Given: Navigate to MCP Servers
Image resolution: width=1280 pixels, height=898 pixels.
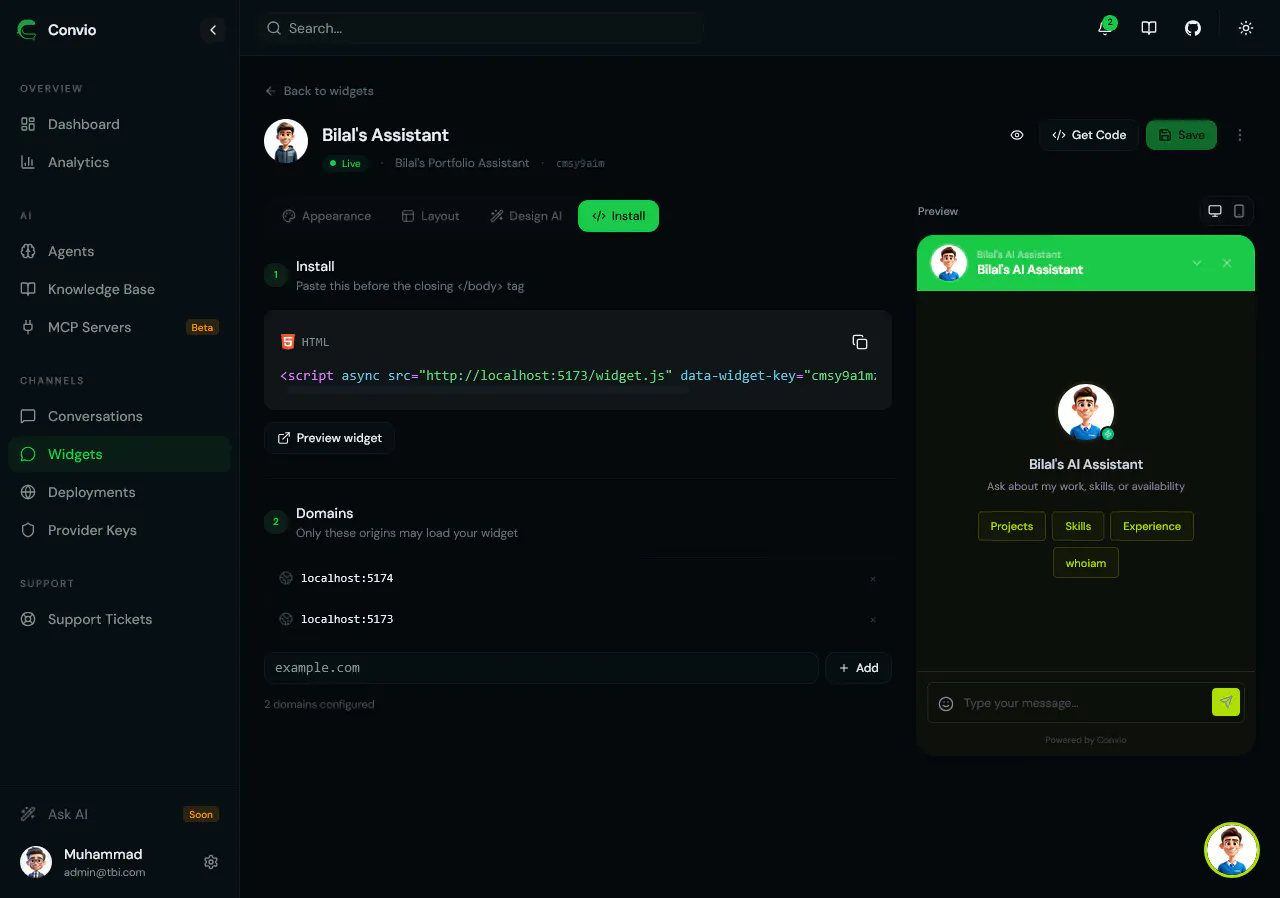Looking at the screenshot, I should pos(119,327).
